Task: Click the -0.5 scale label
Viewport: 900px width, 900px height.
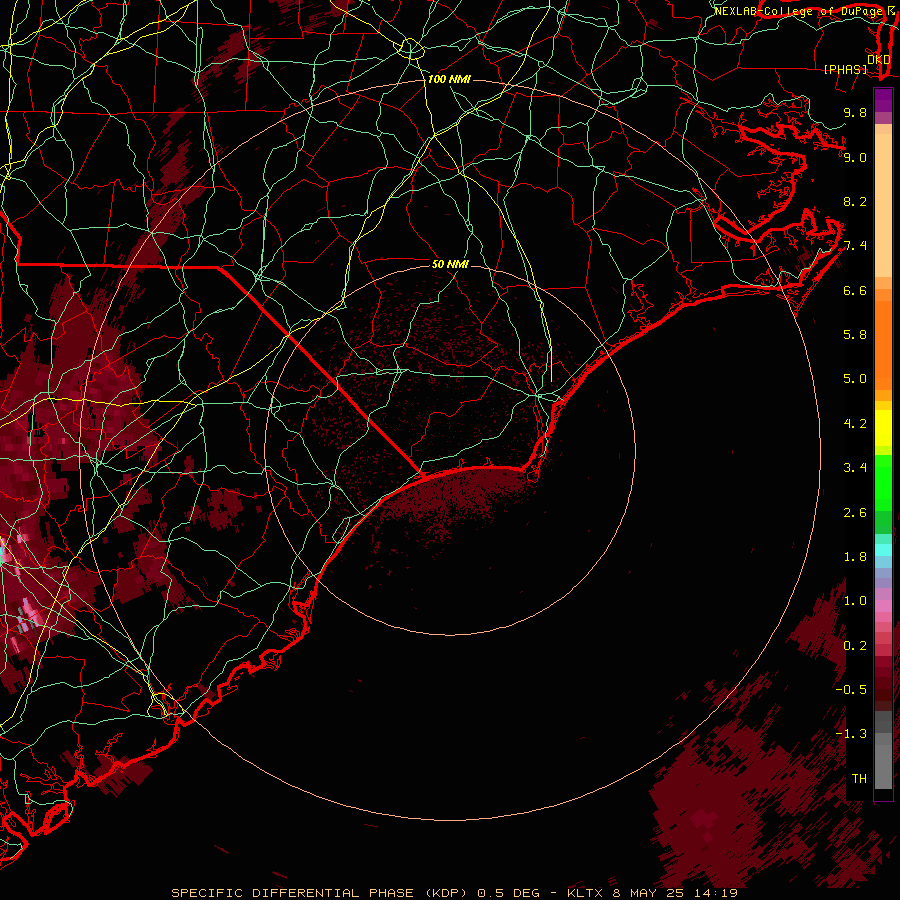Action: coord(851,690)
